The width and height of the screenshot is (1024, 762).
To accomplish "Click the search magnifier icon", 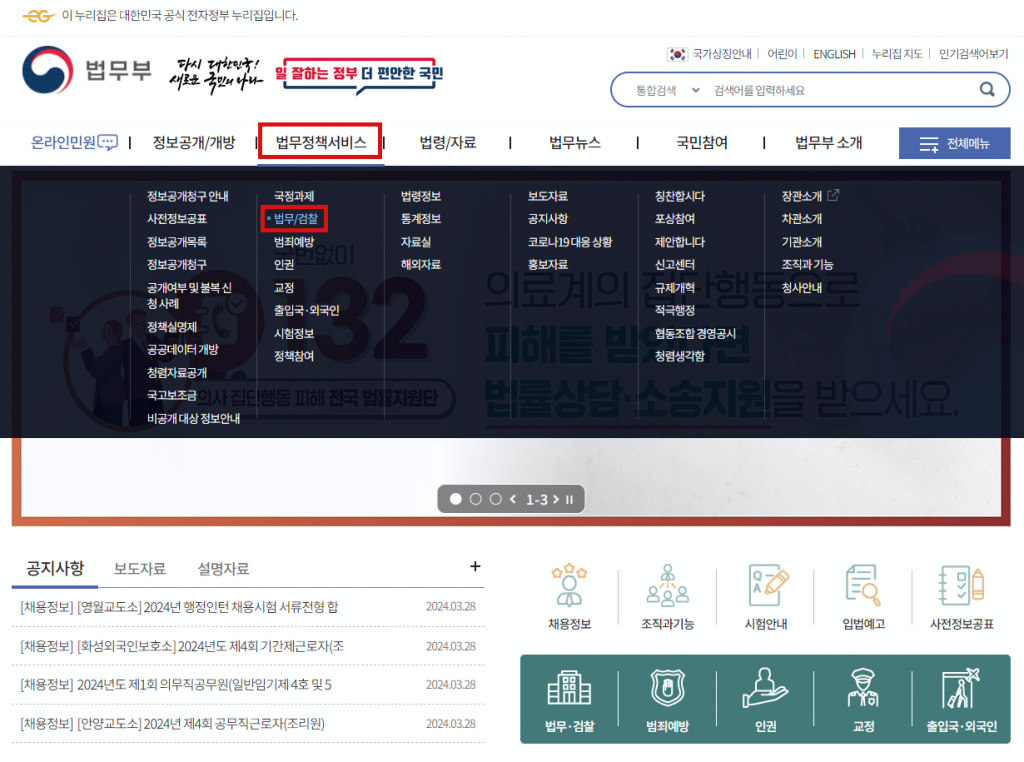I will [x=987, y=90].
